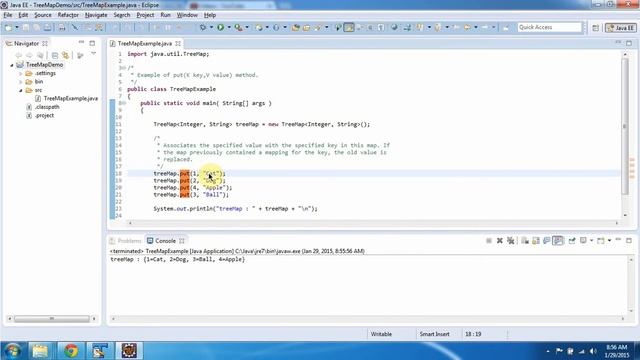The height and width of the screenshot is (360, 640).
Task: Collapse the main method fold at line 8
Action: pyautogui.click(x=123, y=103)
